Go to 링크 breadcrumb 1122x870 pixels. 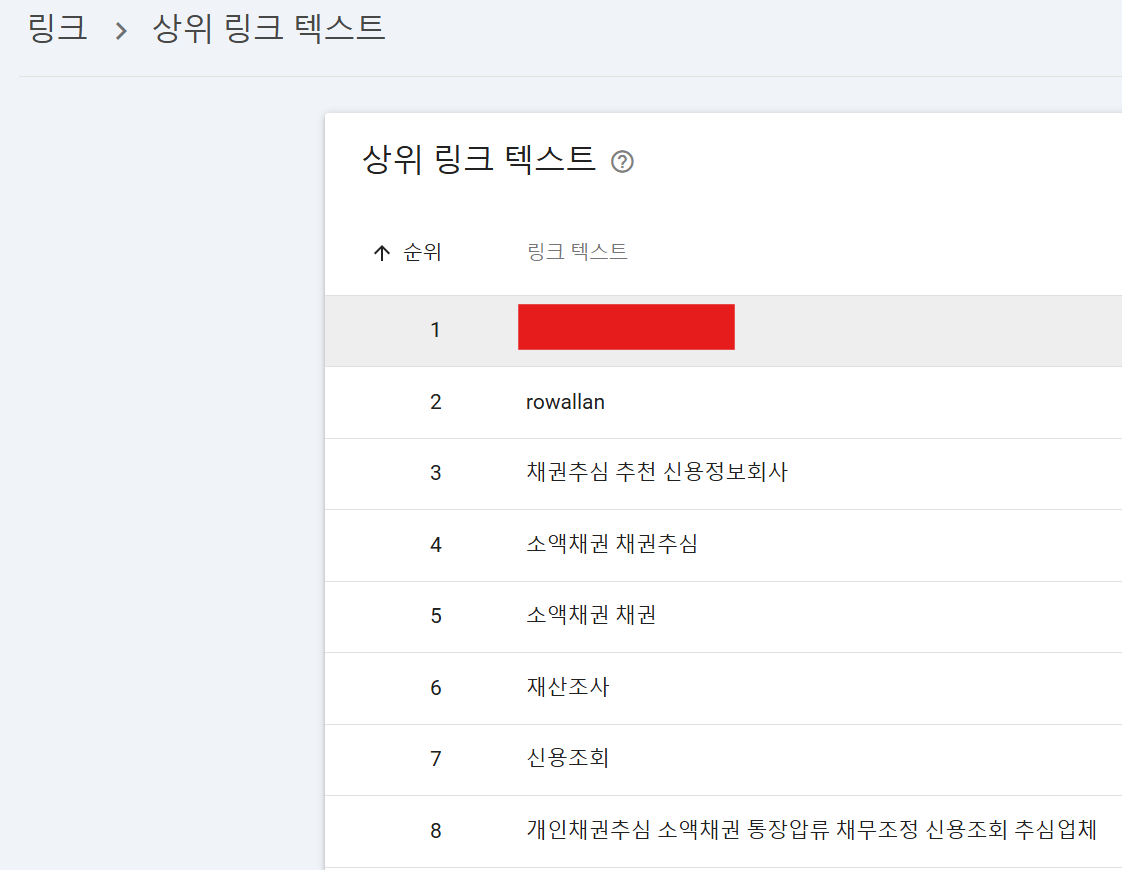click(x=57, y=29)
